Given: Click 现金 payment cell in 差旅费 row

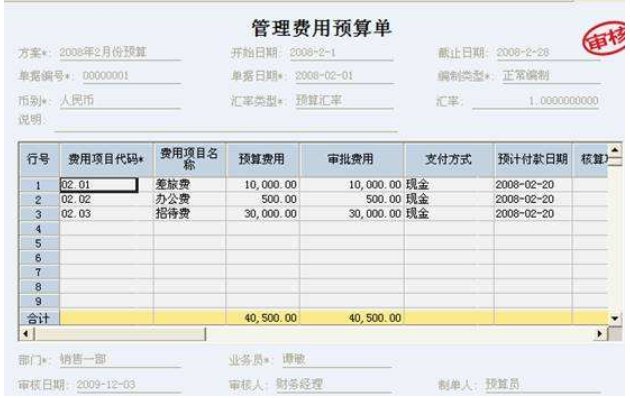Looking at the screenshot, I should click(449, 185).
